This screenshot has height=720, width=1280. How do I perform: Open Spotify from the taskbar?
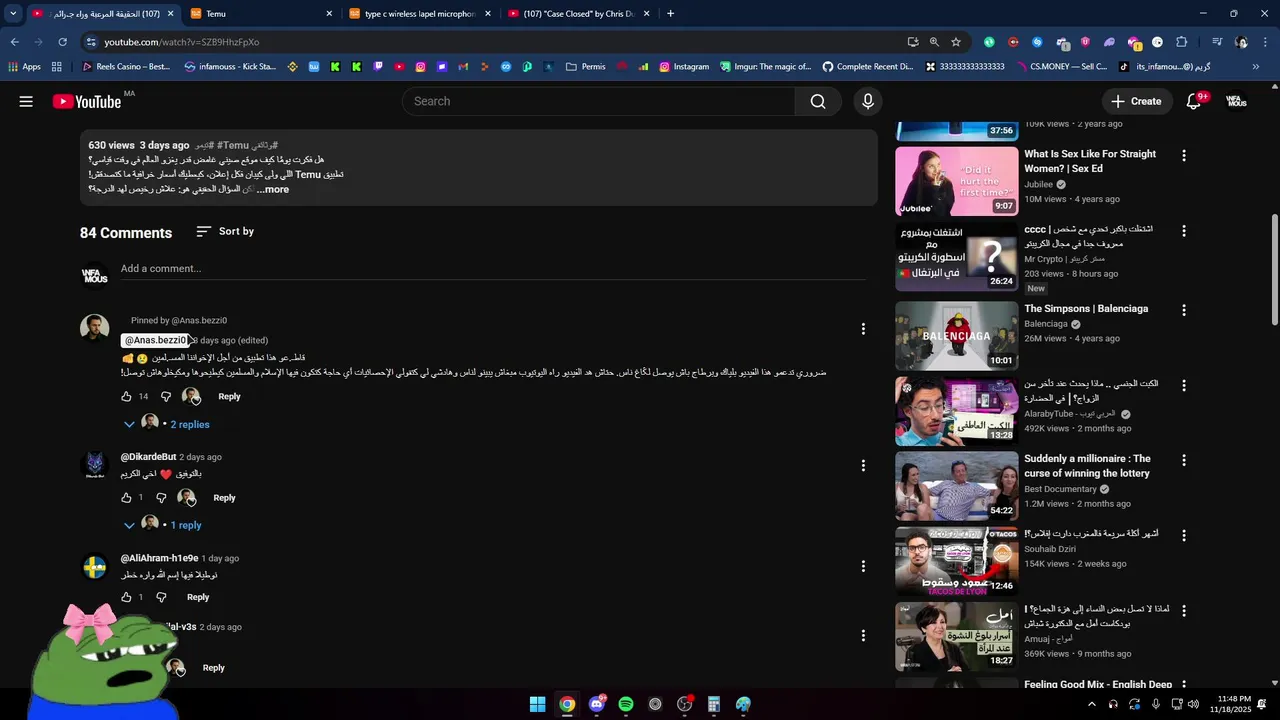point(626,704)
